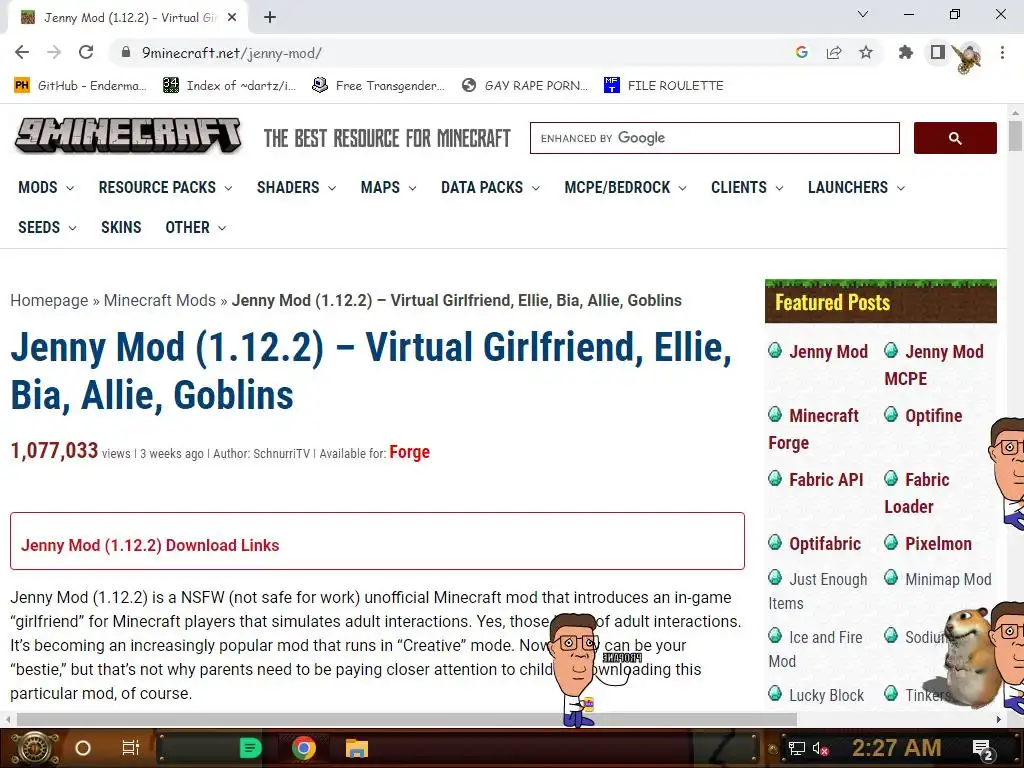
Task: Expand the SEEDS menu
Action: point(47,227)
